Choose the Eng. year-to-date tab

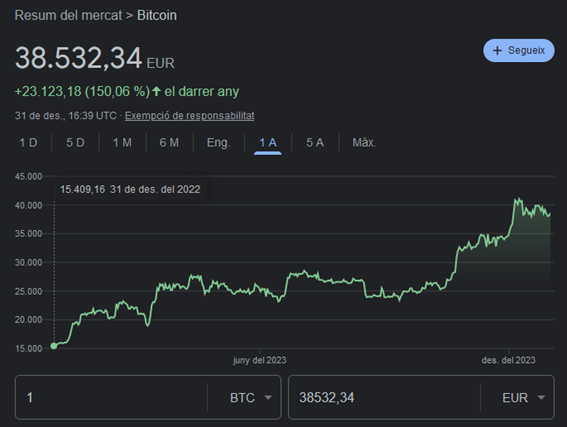click(x=218, y=142)
